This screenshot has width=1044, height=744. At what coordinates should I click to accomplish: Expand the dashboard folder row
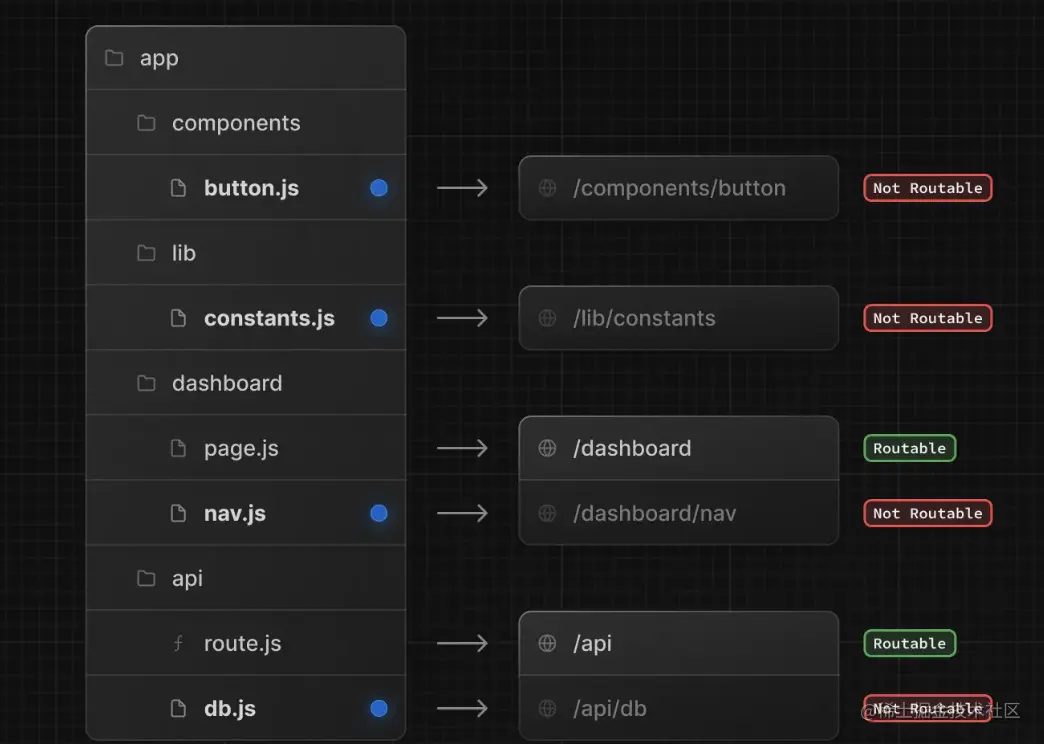[246, 383]
